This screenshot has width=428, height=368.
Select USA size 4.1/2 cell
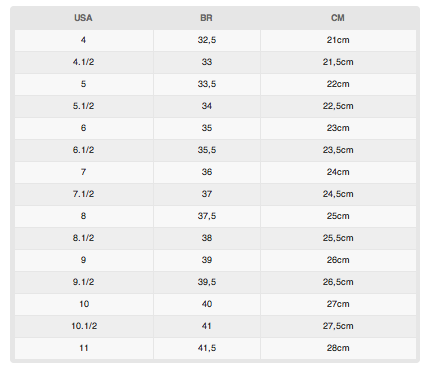(x=83, y=62)
